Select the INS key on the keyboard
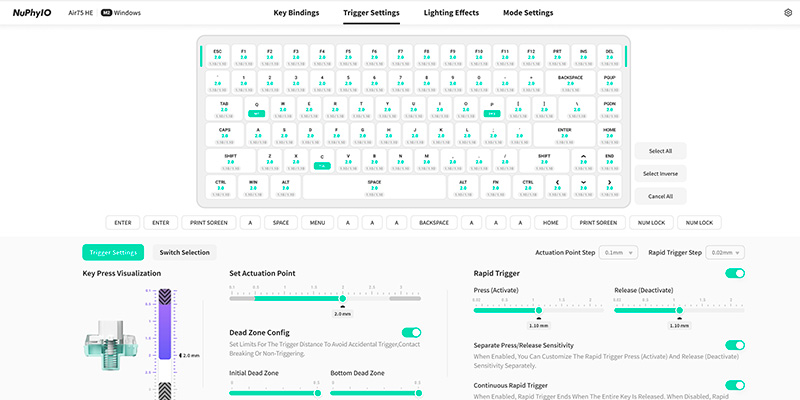The height and width of the screenshot is (400, 800). click(x=583, y=56)
